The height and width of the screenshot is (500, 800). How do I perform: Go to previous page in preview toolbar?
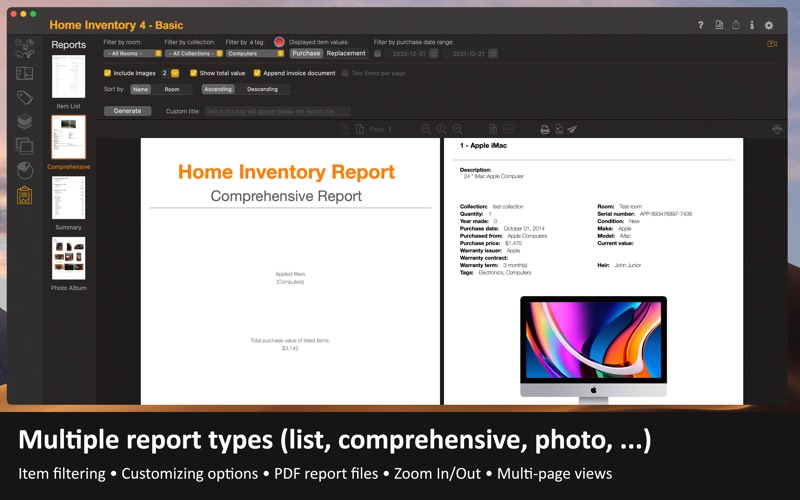pyautogui.click(x=345, y=129)
